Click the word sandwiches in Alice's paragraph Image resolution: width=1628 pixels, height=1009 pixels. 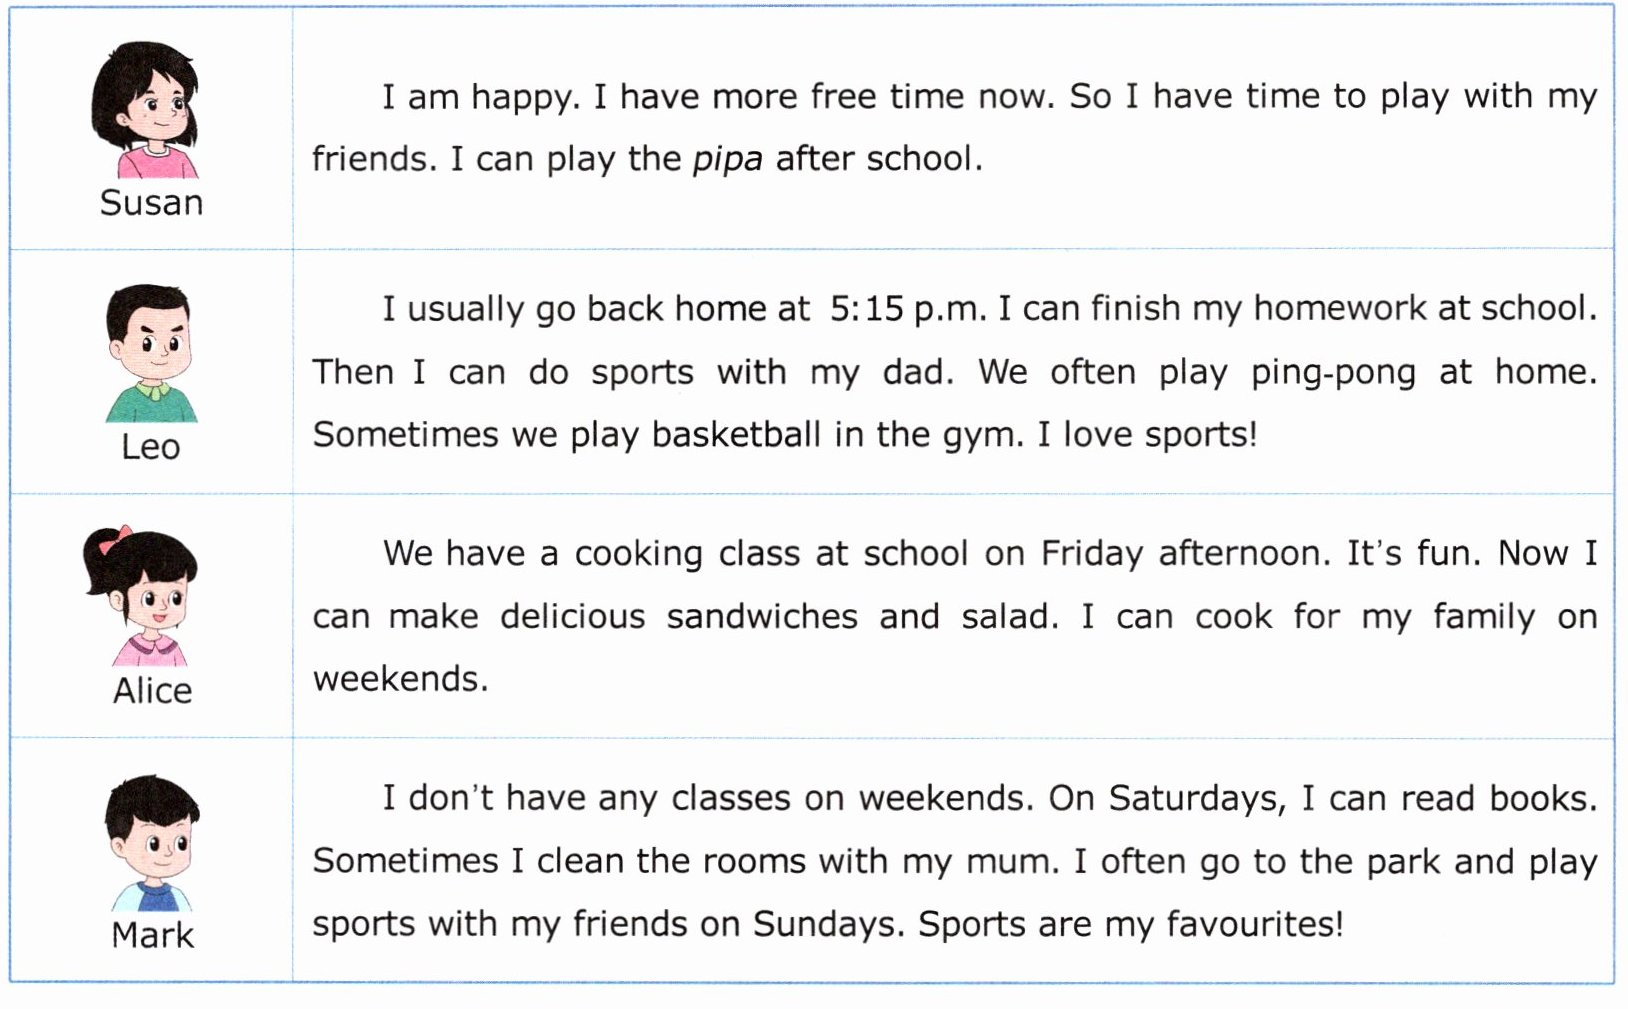(762, 616)
